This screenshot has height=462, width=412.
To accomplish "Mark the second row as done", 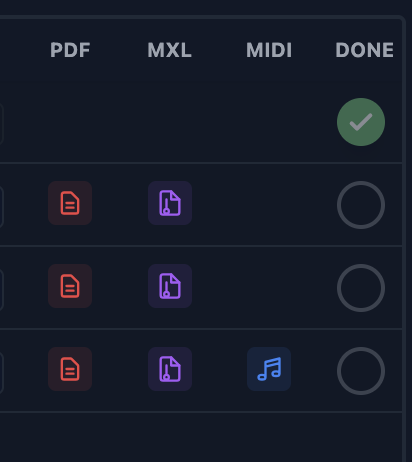I will 361,205.
